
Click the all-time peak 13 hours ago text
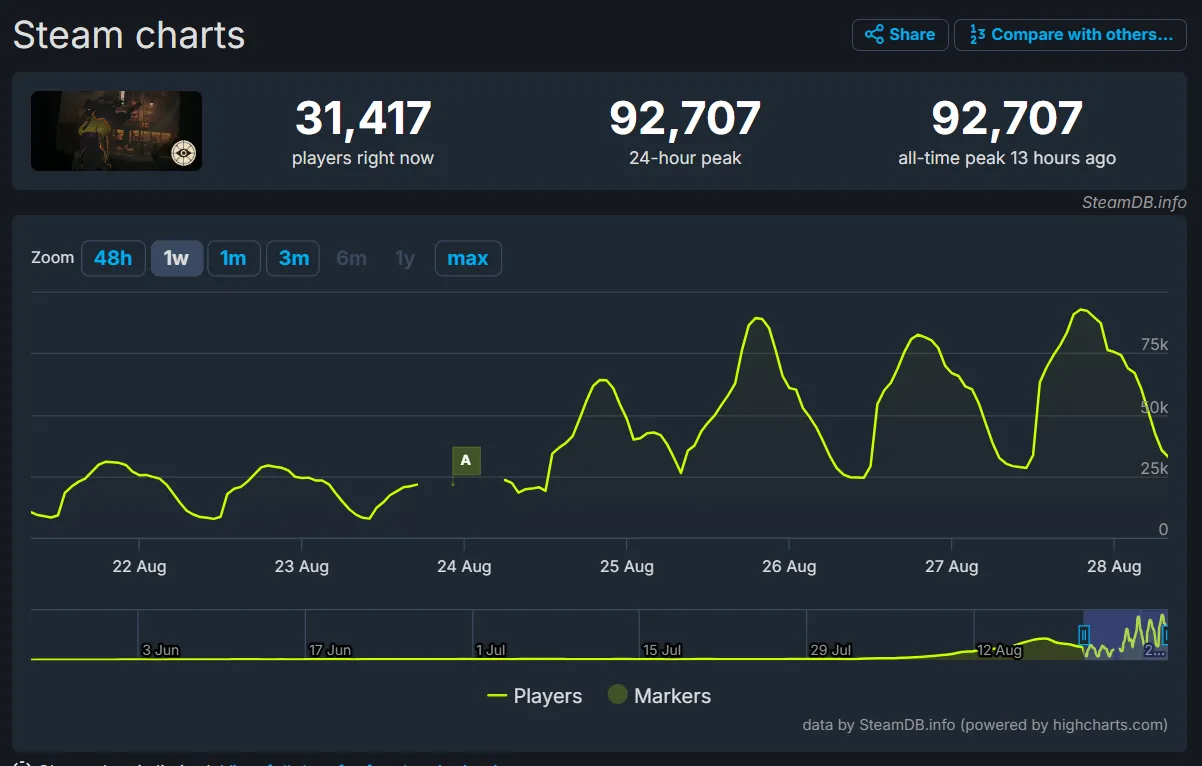(1007, 158)
